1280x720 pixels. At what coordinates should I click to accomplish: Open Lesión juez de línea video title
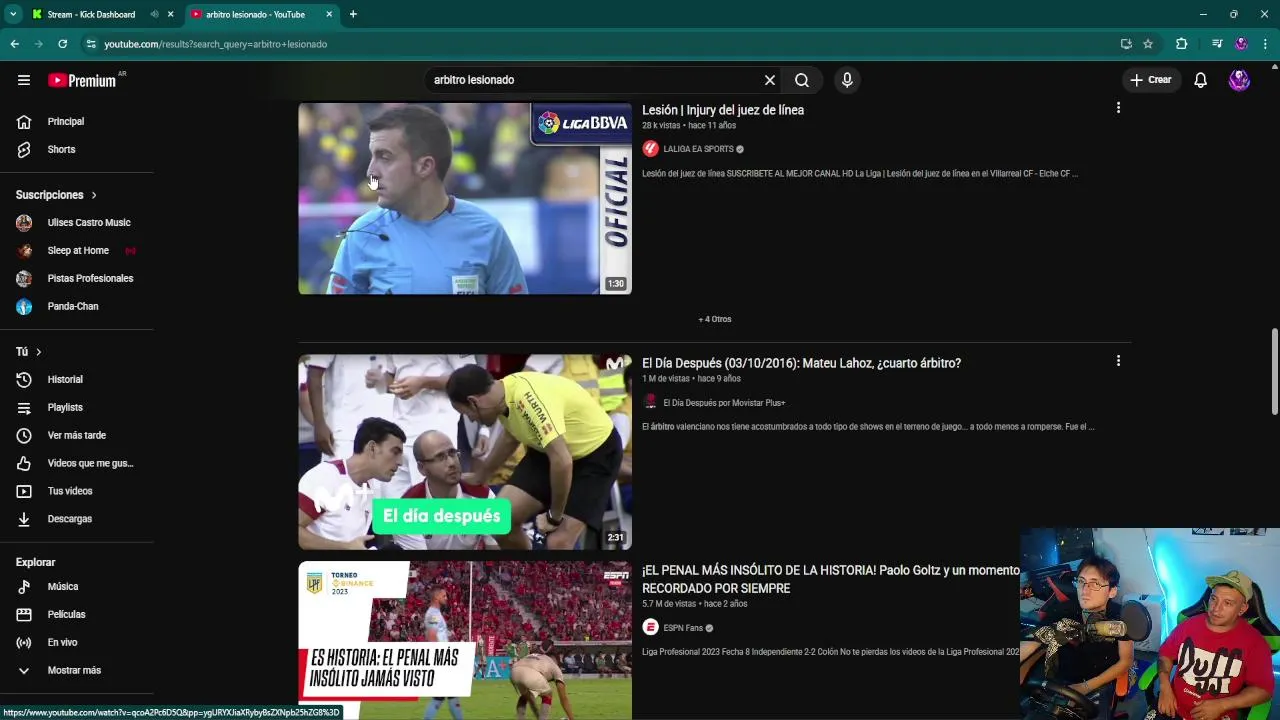tap(723, 110)
